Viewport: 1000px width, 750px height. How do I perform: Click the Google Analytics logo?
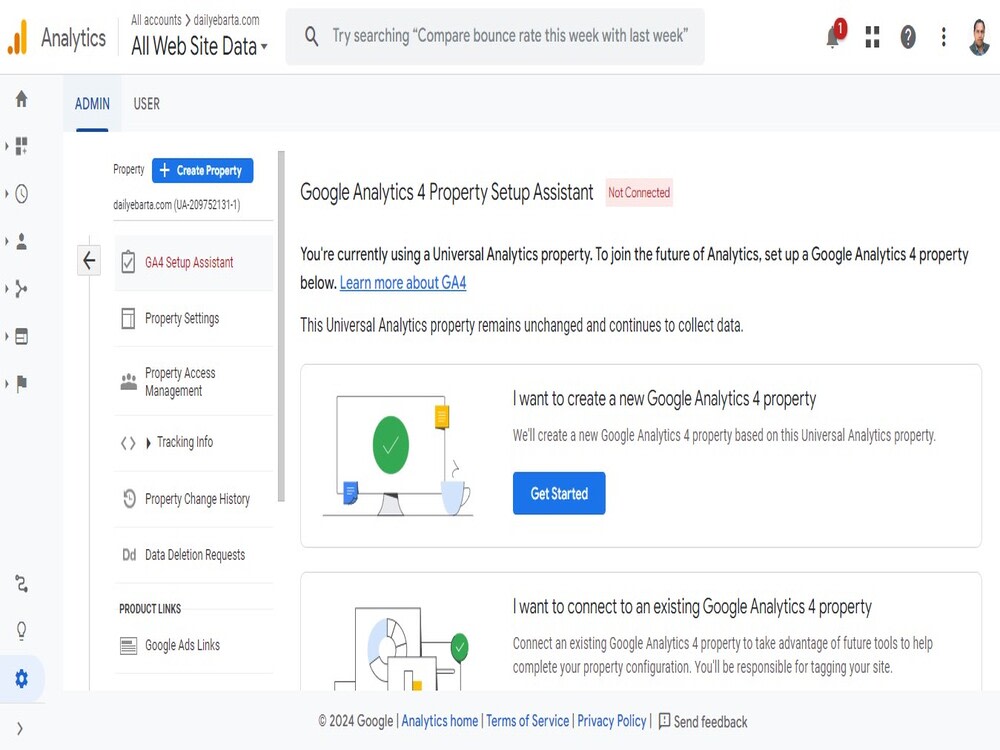(x=18, y=37)
